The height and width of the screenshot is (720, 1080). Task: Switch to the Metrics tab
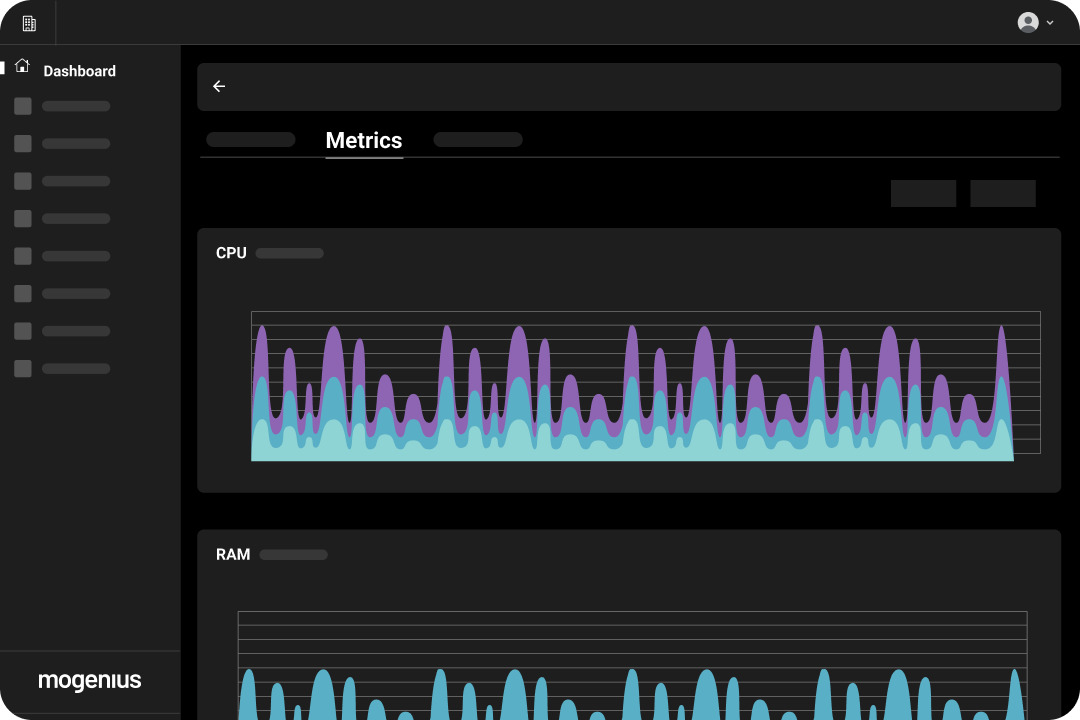coord(364,141)
